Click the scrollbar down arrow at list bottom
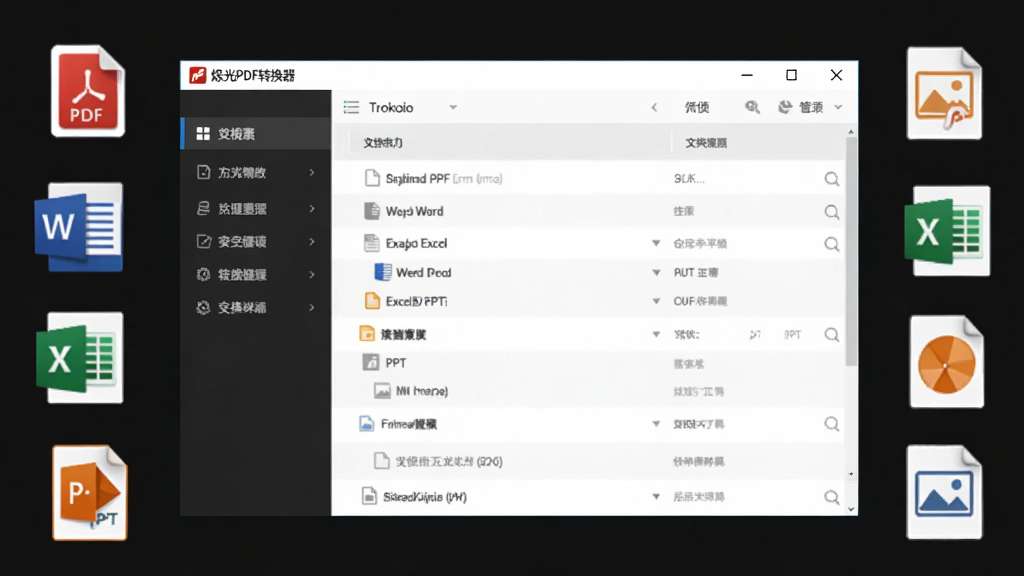1024x576 pixels. click(851, 509)
